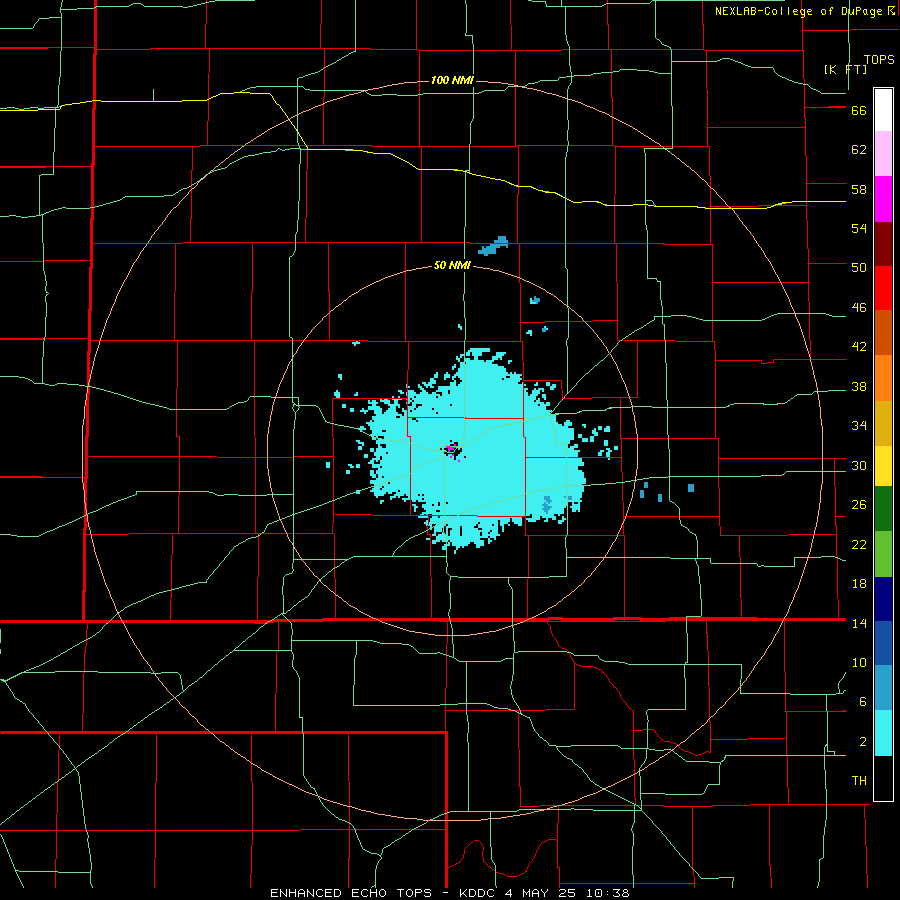Viewport: 900px width, 900px height.
Task: Click the cyan swatch between 2 and 6
Action: coord(883,733)
